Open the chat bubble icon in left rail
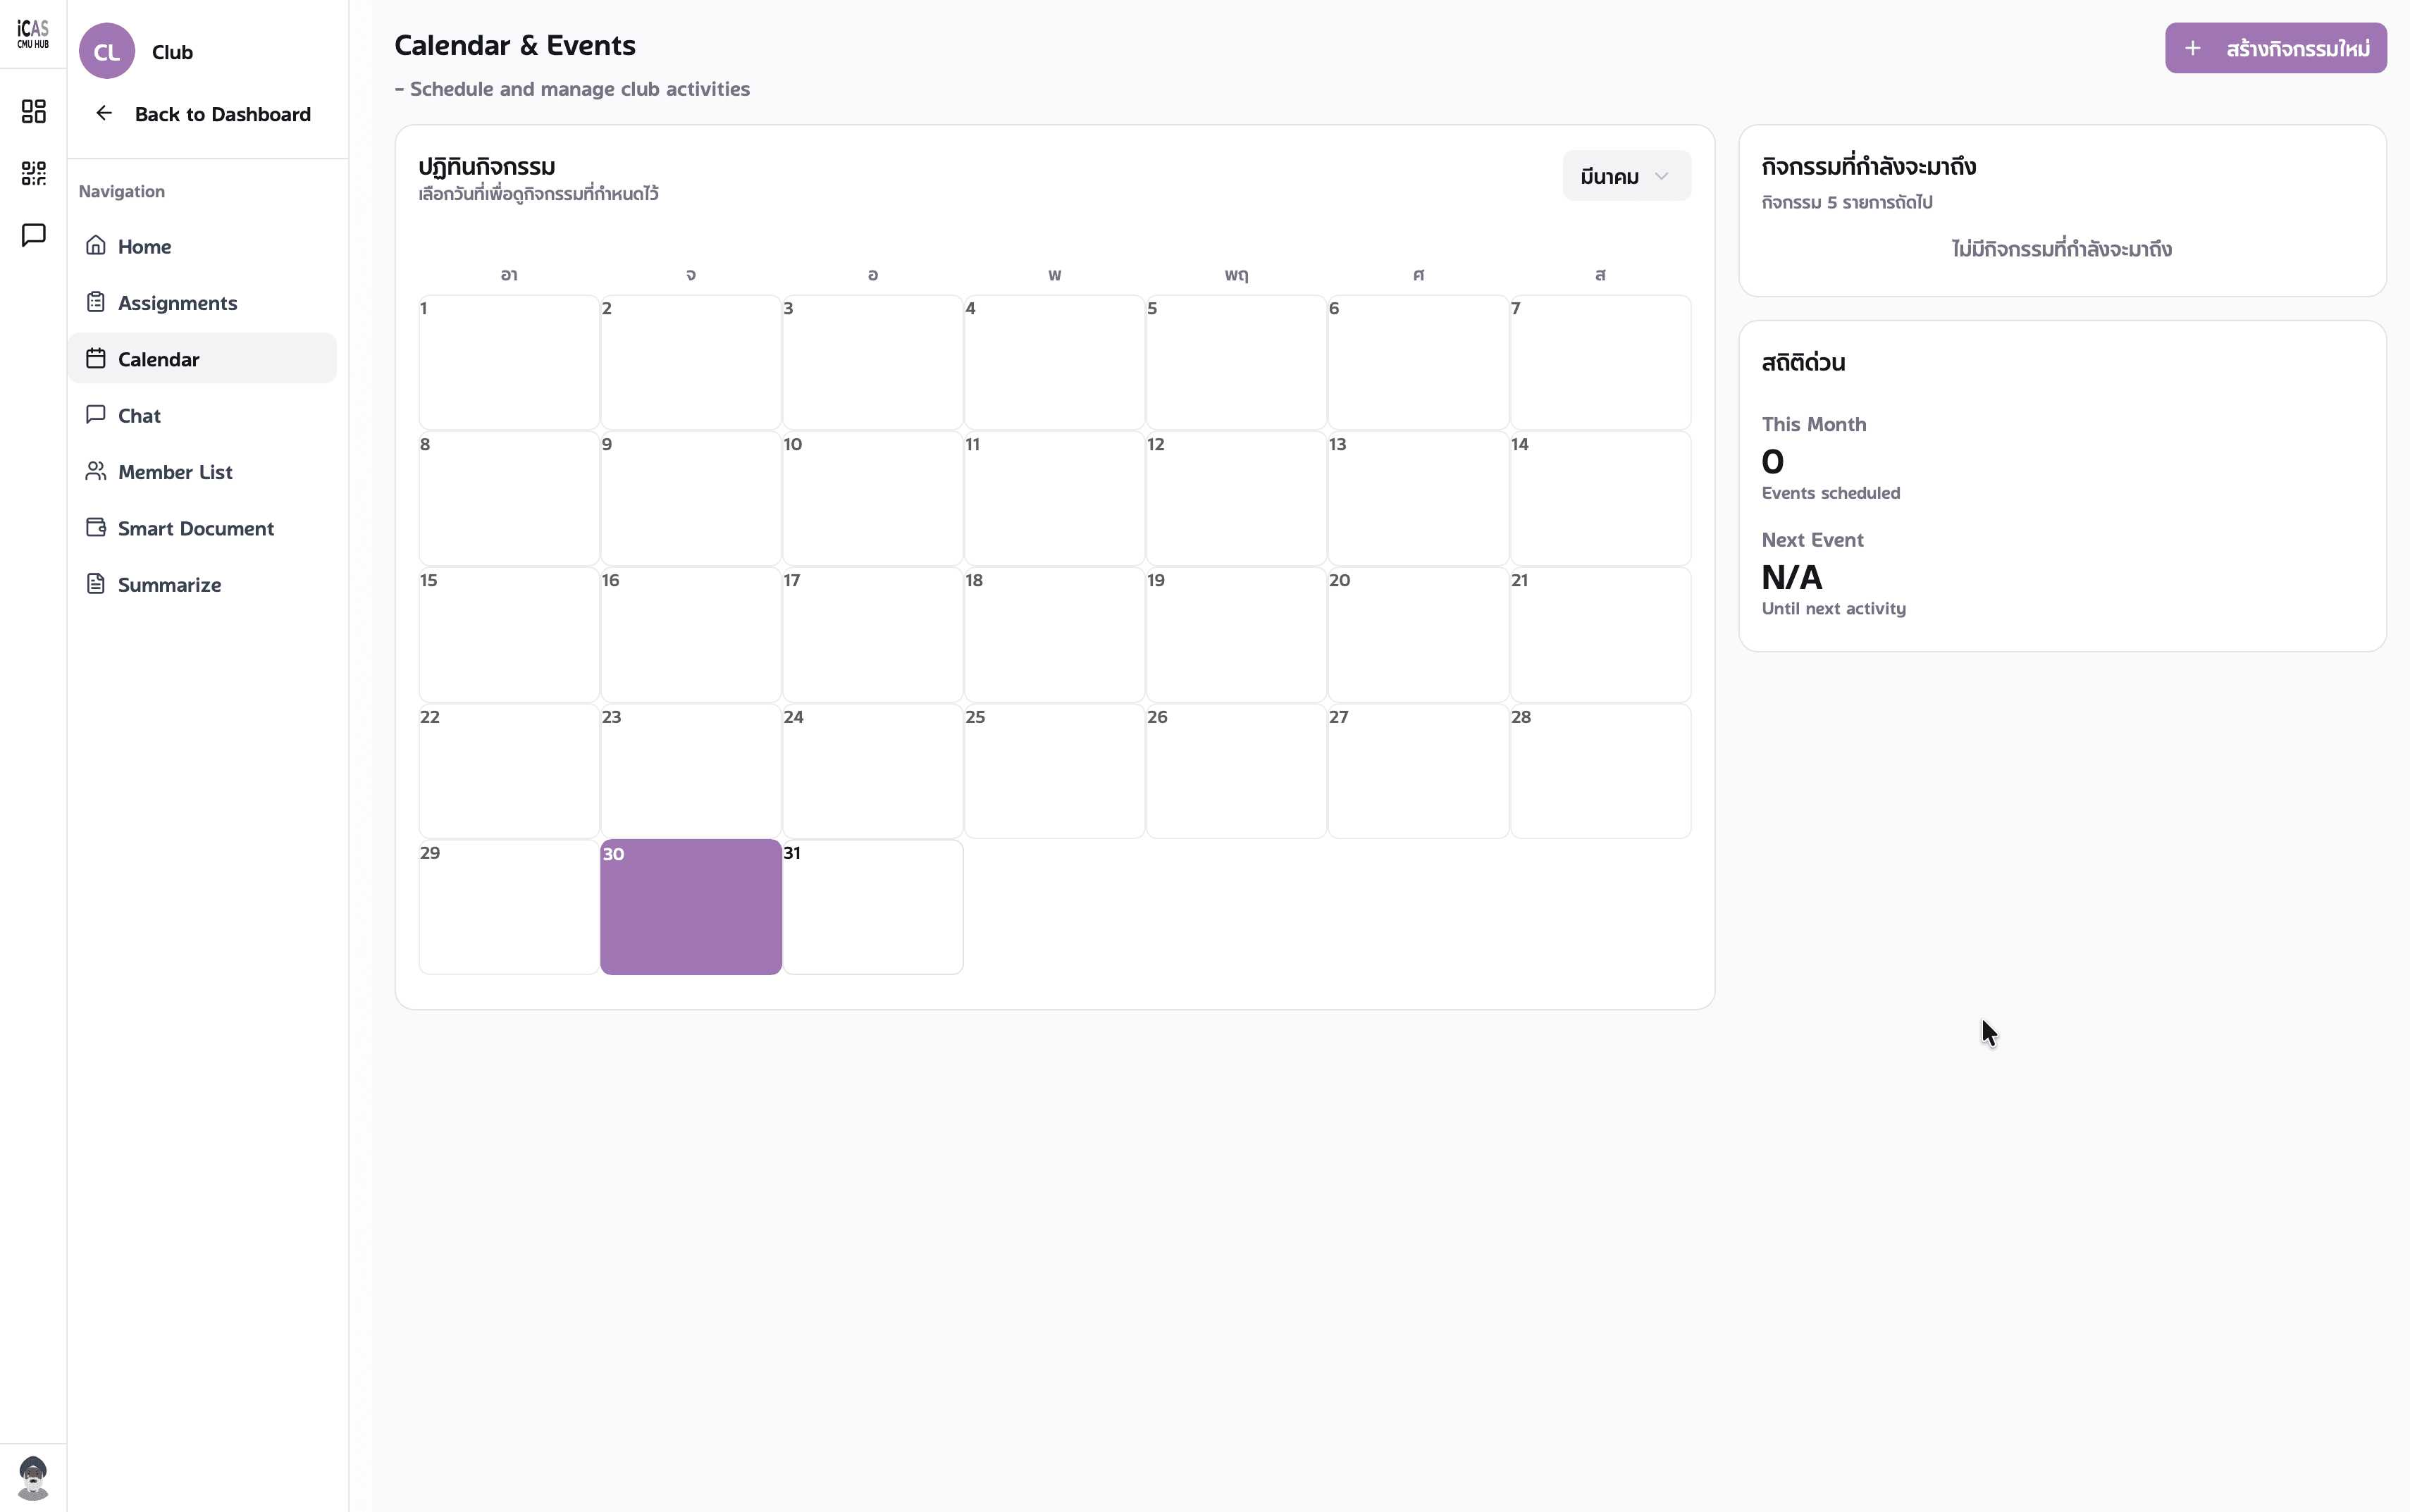 (x=33, y=235)
